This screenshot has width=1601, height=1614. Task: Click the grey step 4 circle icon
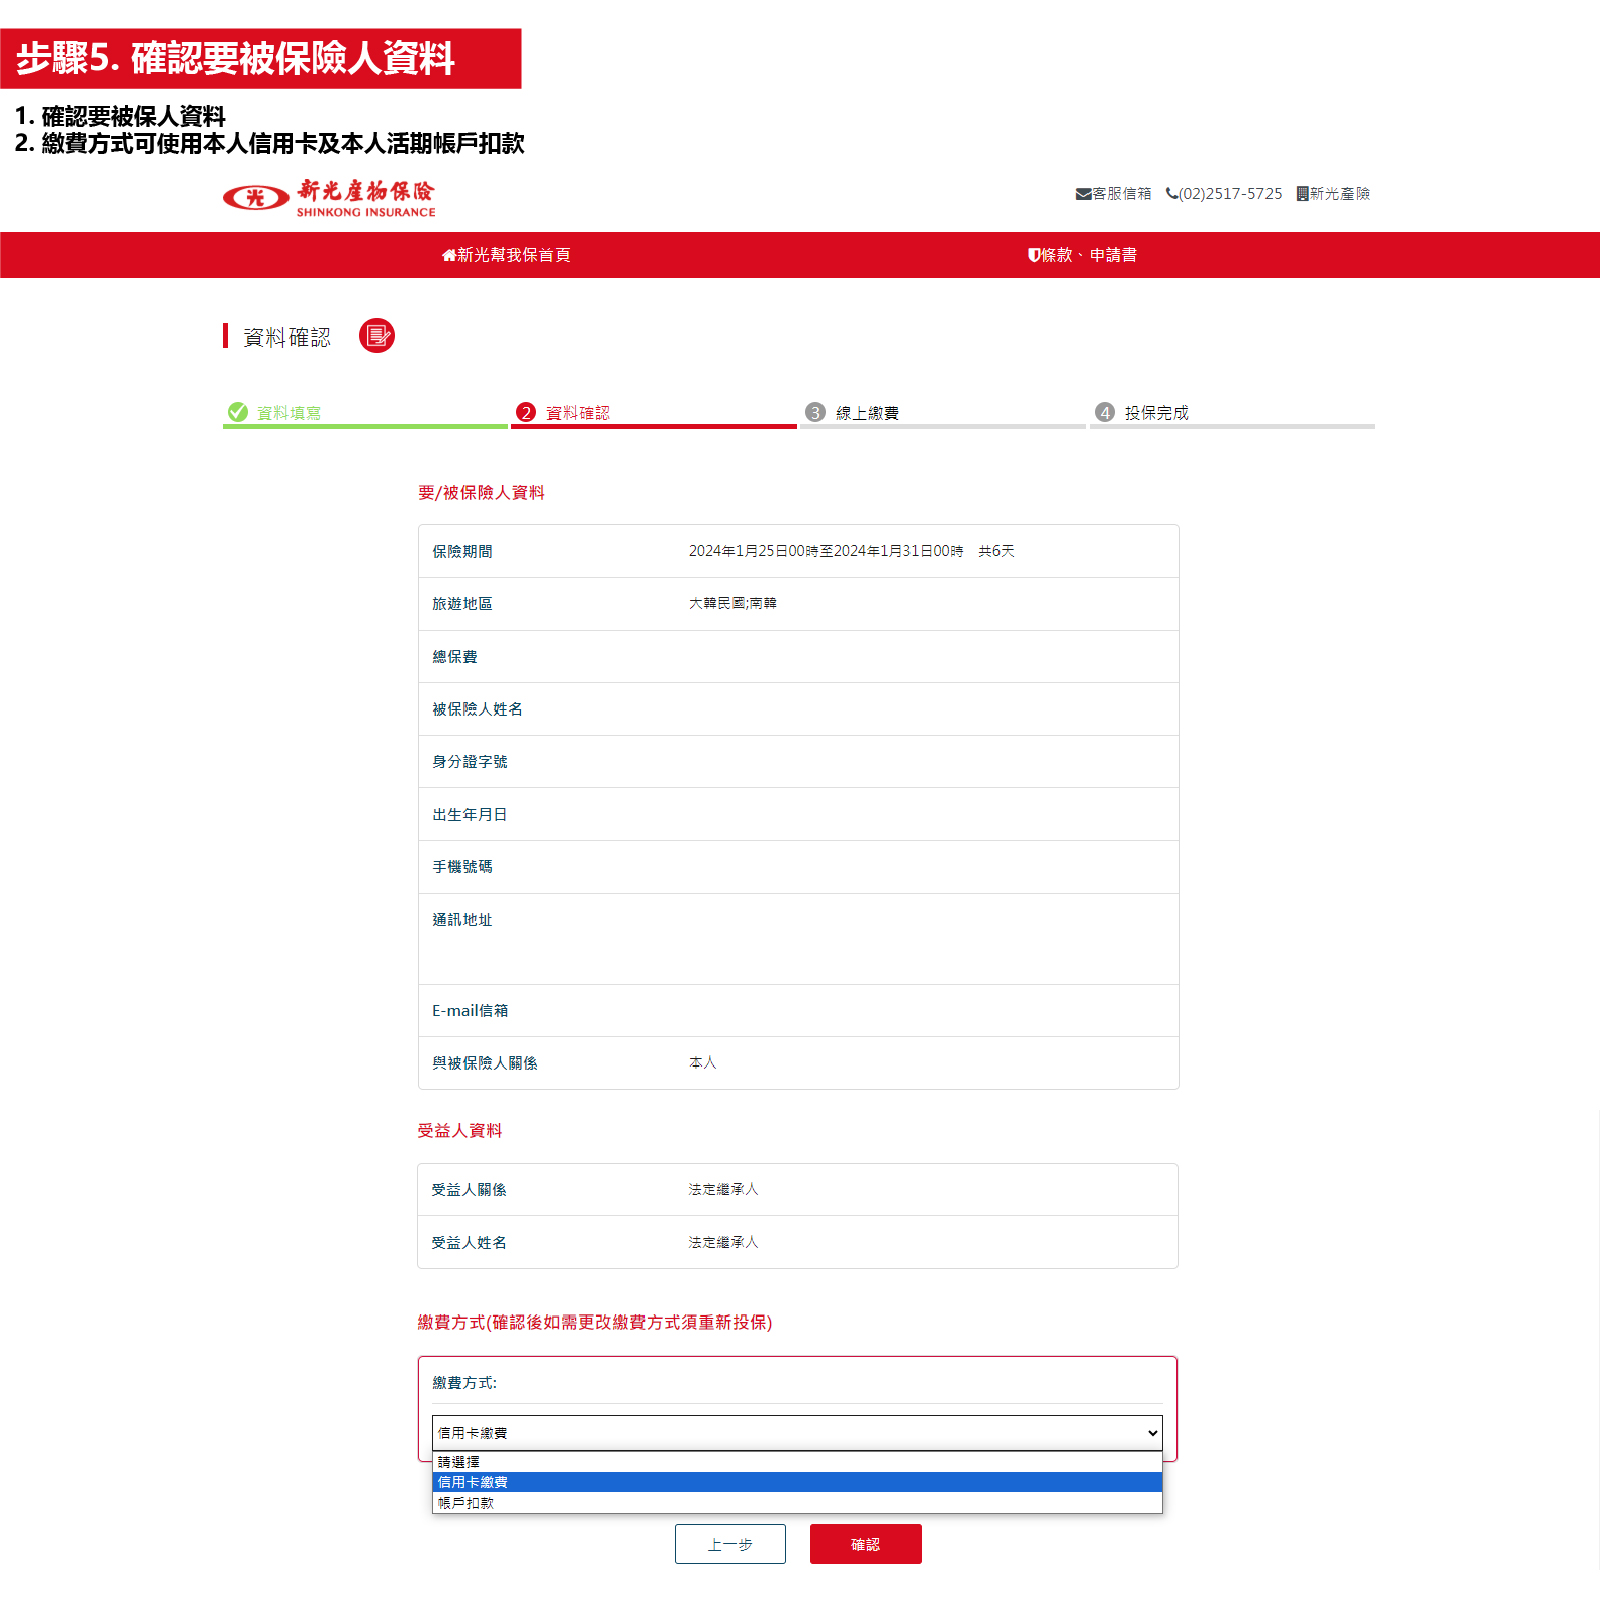click(1104, 412)
